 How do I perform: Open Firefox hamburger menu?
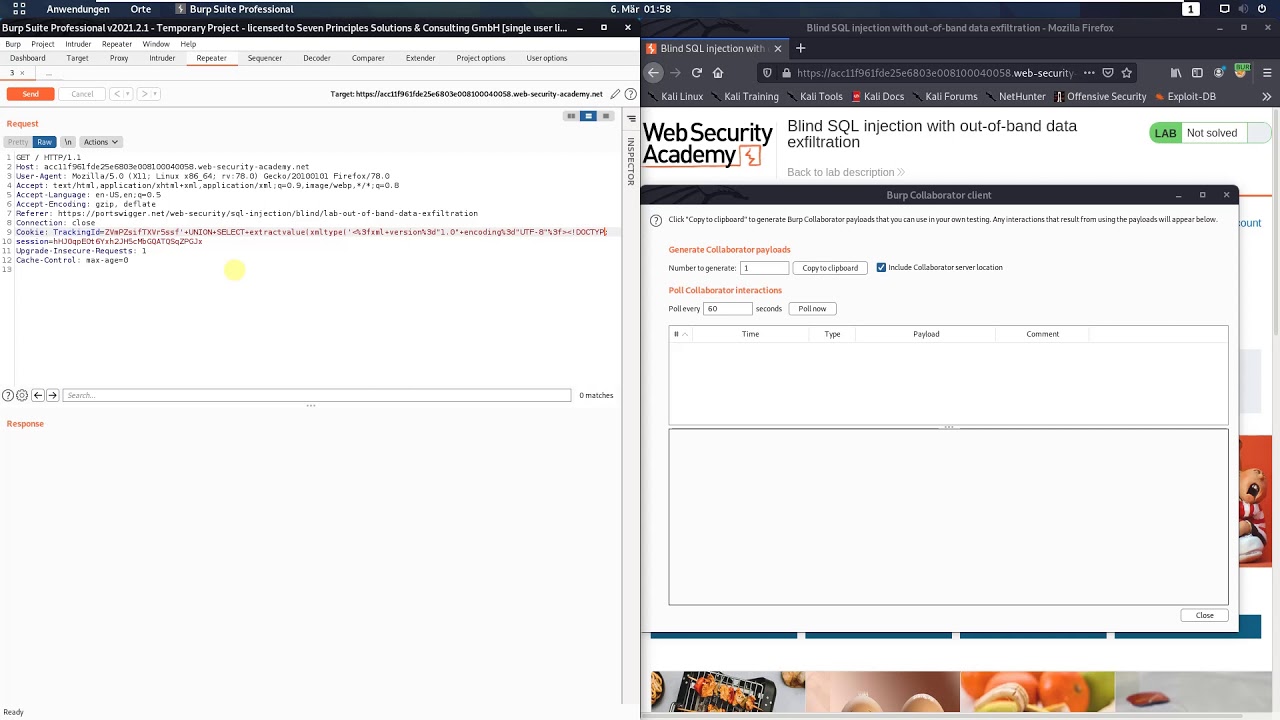(x=1267, y=73)
